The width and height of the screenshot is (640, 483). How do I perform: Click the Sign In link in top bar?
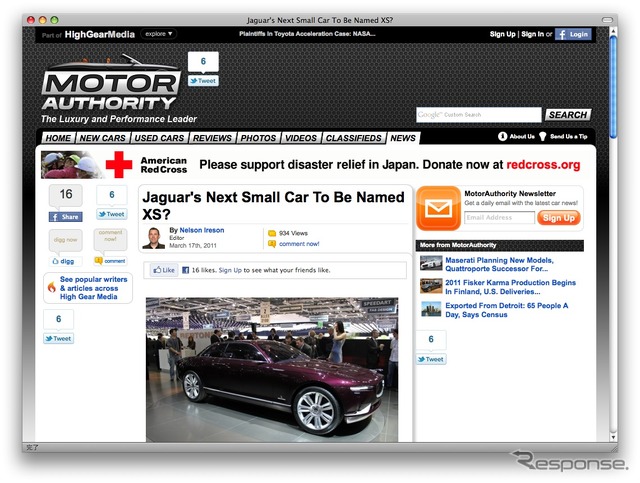(x=532, y=34)
